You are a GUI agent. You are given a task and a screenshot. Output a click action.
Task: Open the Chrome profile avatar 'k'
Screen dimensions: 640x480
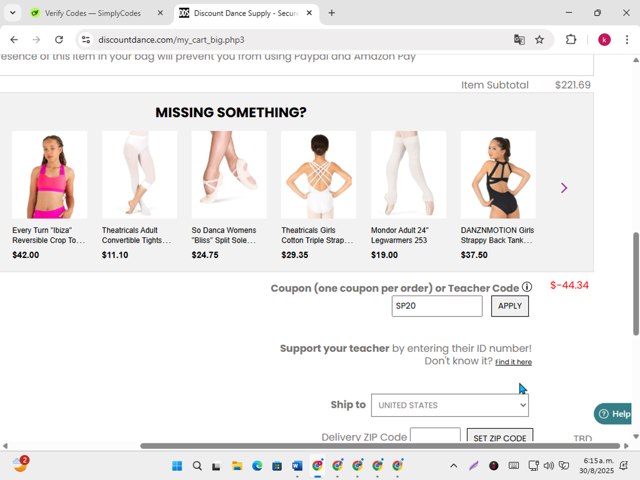[604, 40]
